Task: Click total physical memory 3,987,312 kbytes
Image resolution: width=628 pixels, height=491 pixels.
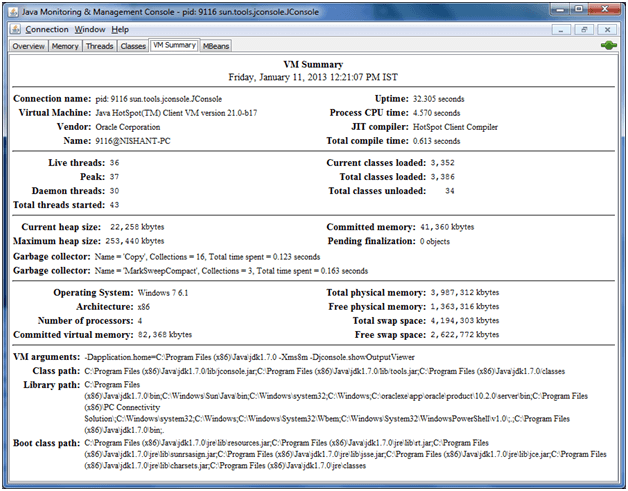Action: [x=465, y=293]
